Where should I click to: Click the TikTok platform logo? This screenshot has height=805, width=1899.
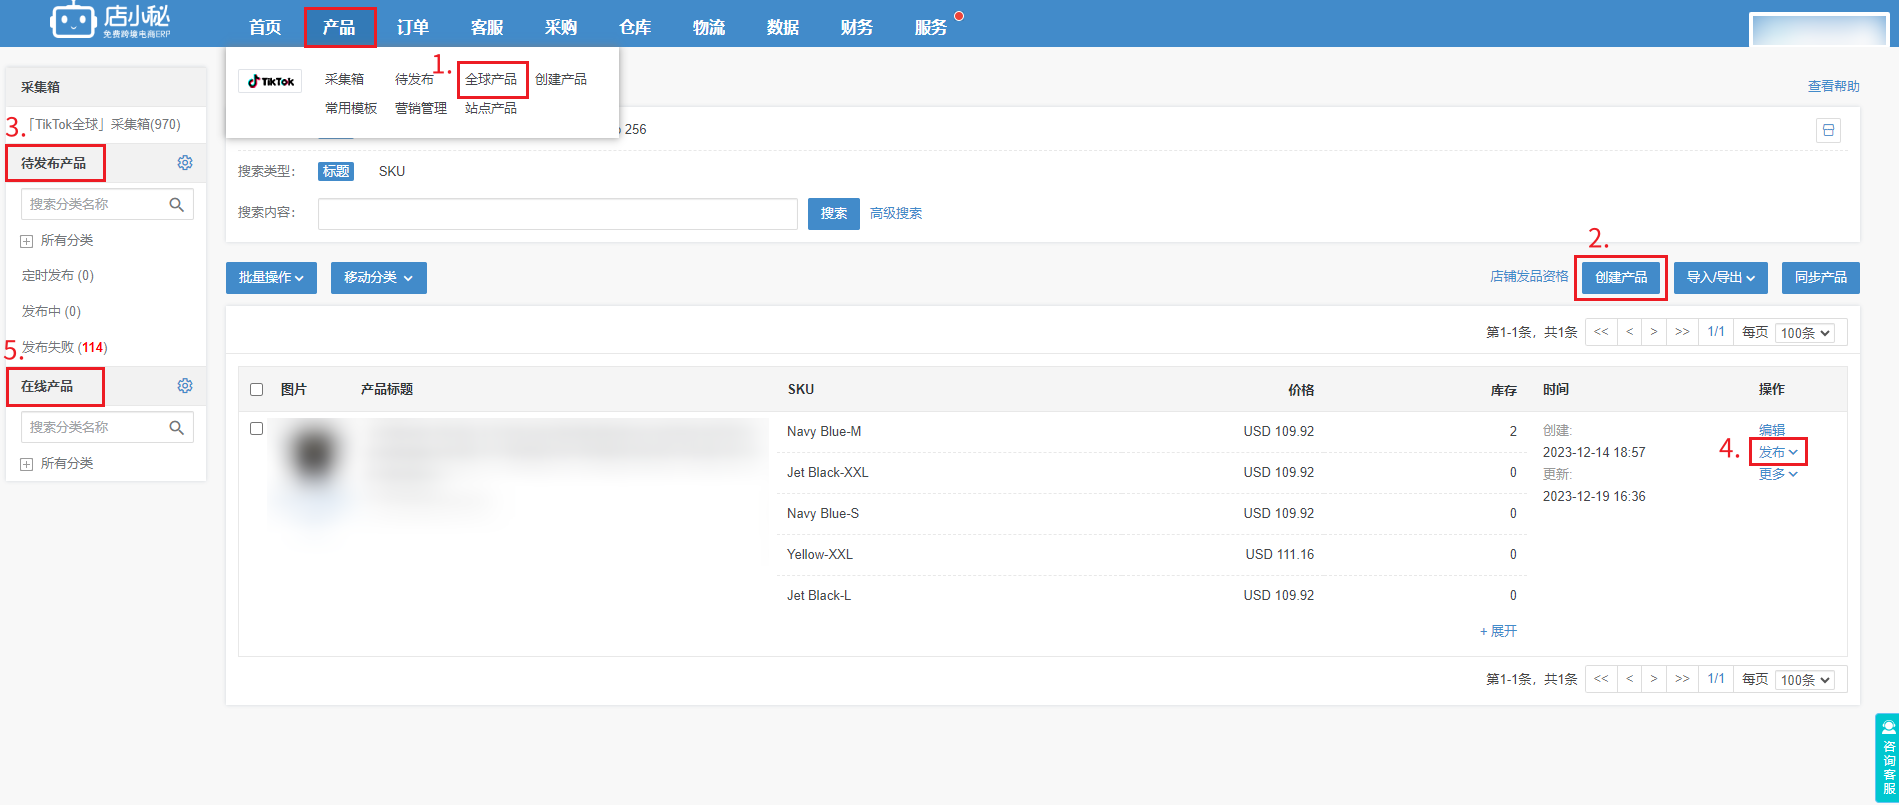point(270,81)
